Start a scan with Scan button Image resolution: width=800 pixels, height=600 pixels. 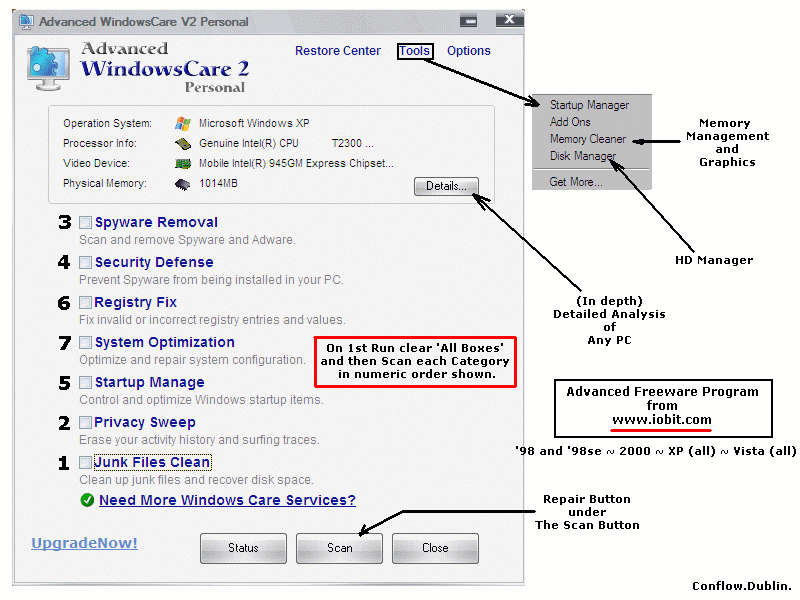tap(339, 548)
